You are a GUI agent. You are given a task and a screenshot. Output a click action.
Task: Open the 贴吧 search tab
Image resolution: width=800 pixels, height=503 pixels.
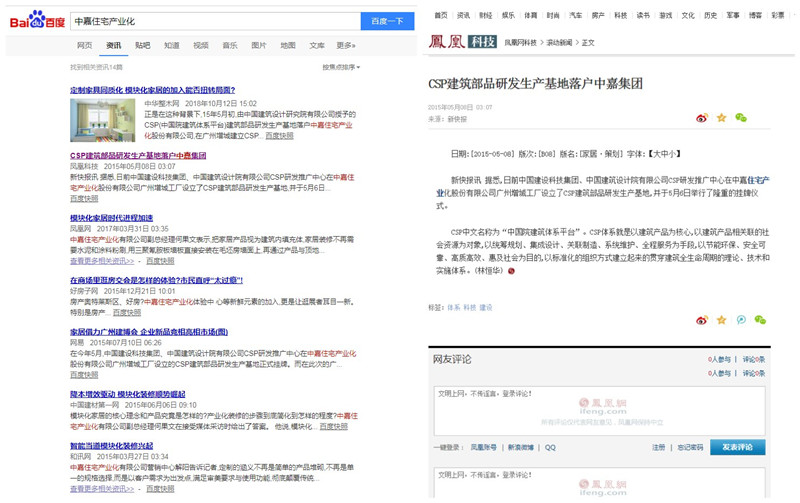(x=143, y=45)
